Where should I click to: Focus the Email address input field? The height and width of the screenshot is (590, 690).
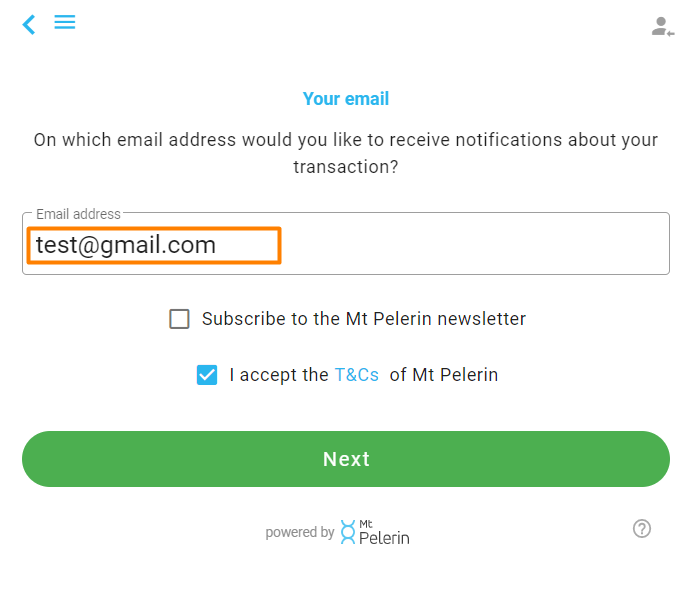click(346, 244)
